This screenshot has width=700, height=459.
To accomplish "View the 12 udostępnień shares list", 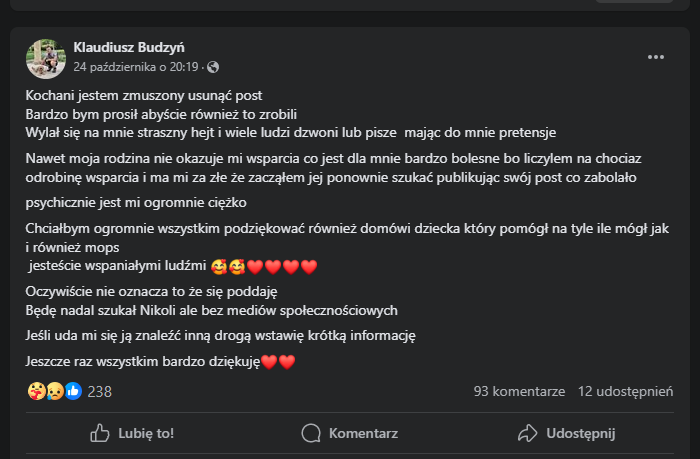I will coord(625,391).
